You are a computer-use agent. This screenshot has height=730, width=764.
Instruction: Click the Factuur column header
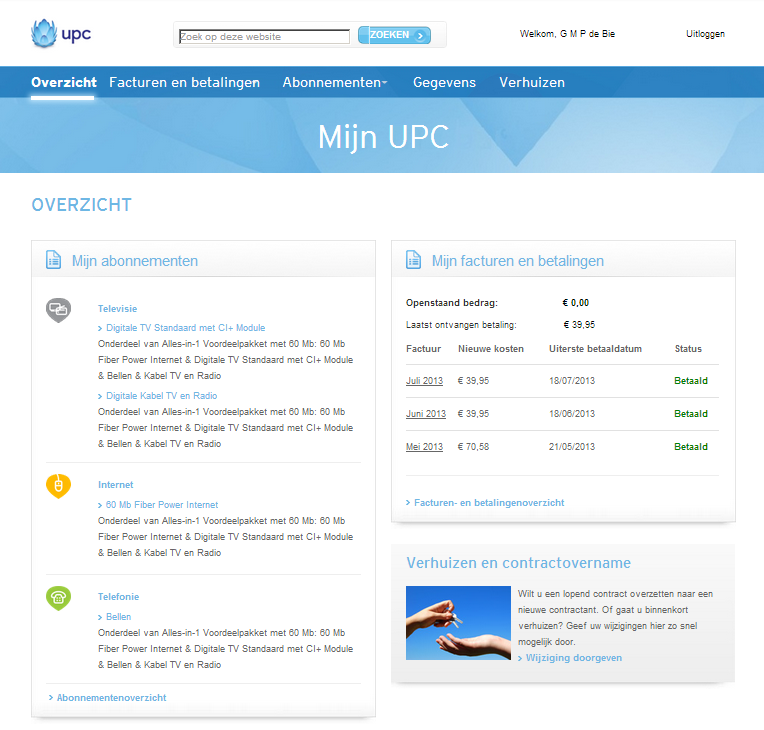(423, 349)
